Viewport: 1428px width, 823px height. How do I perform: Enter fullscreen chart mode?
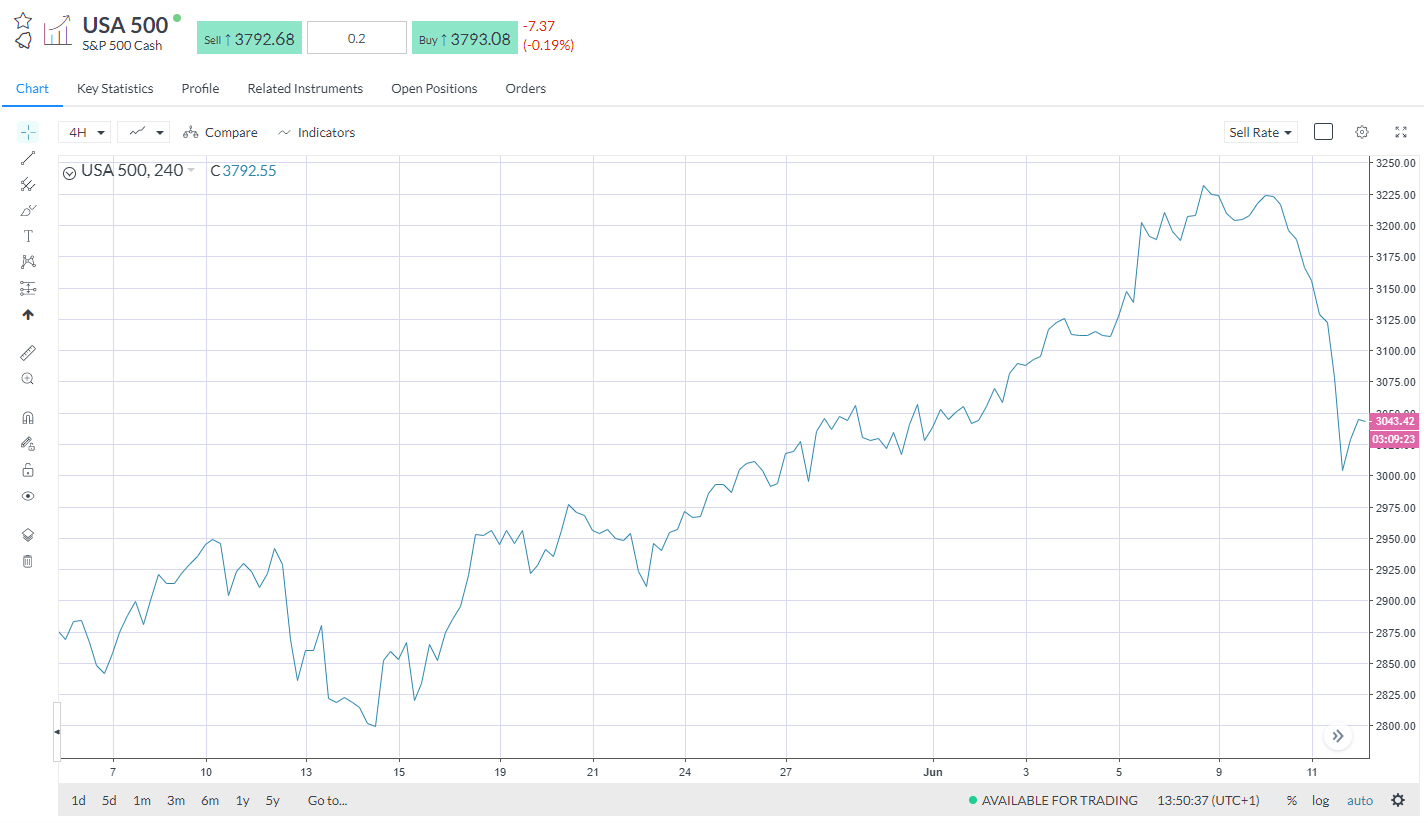pyautogui.click(x=1400, y=131)
